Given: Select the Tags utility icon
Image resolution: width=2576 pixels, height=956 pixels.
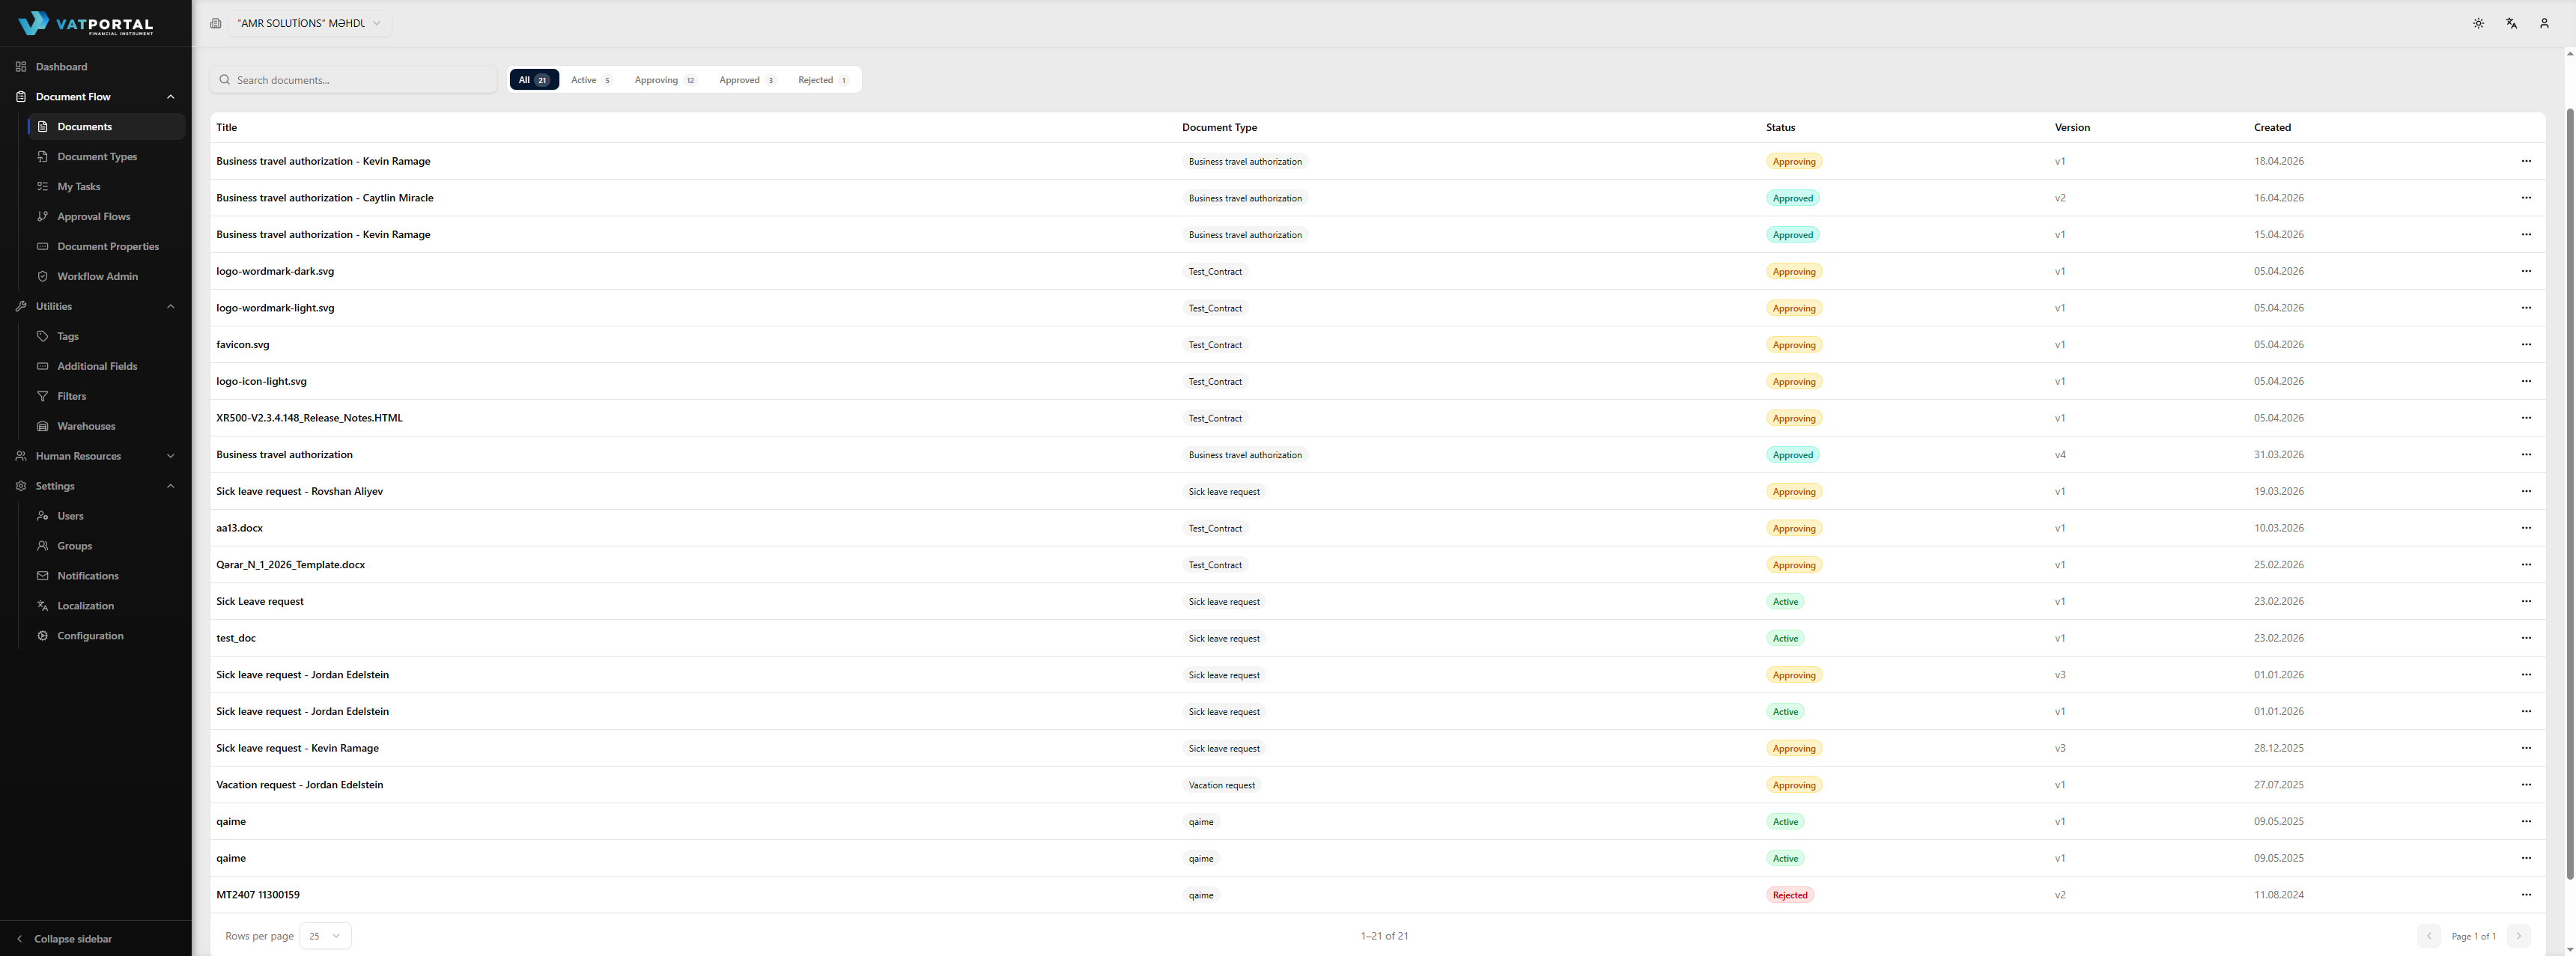Looking at the screenshot, I should (x=43, y=336).
